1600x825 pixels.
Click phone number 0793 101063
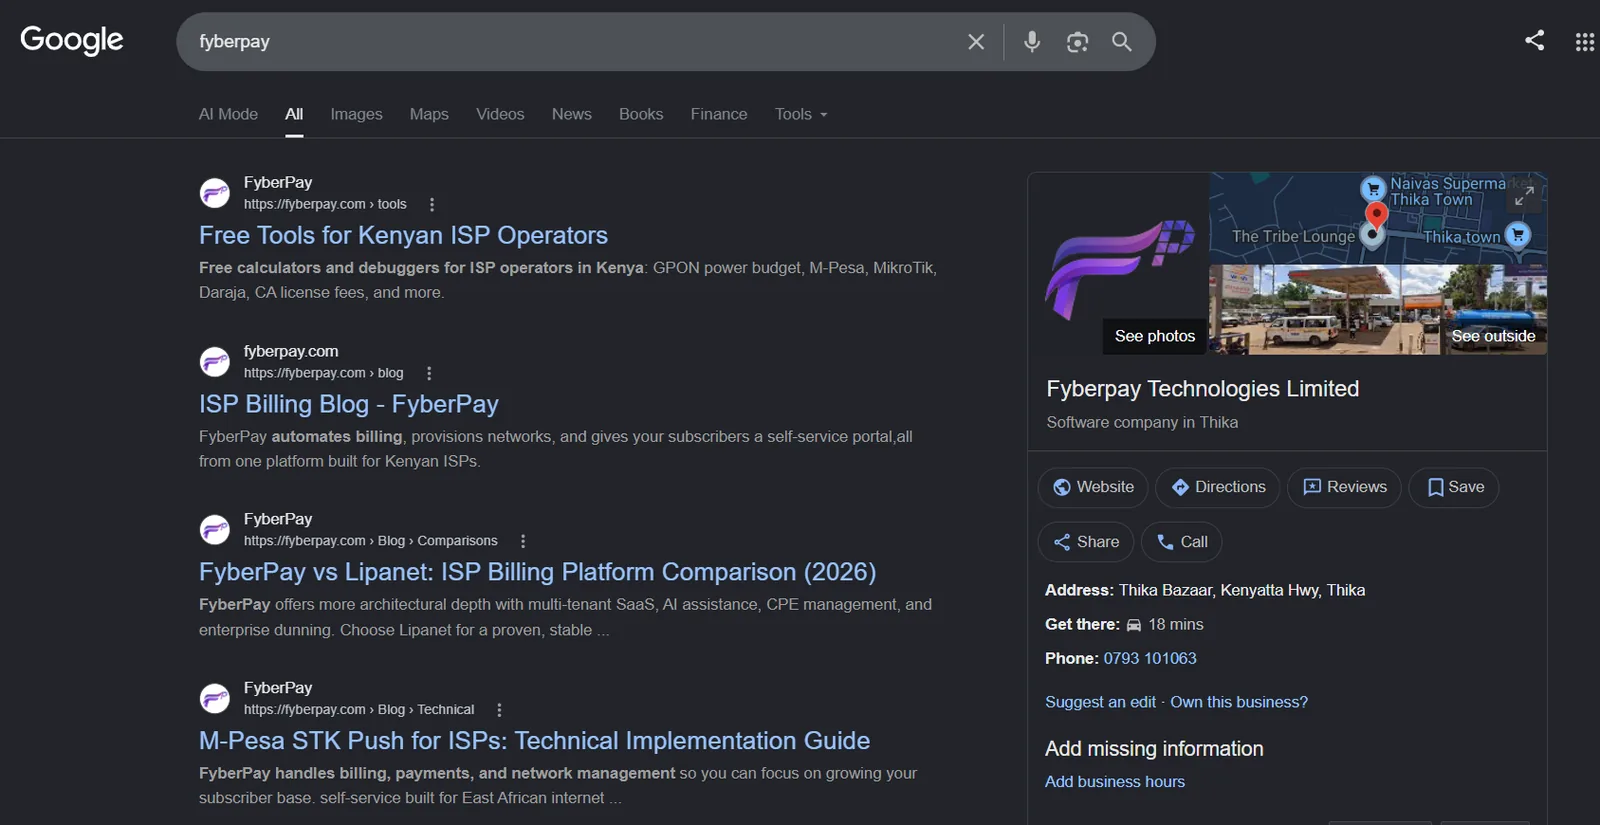coord(1150,658)
